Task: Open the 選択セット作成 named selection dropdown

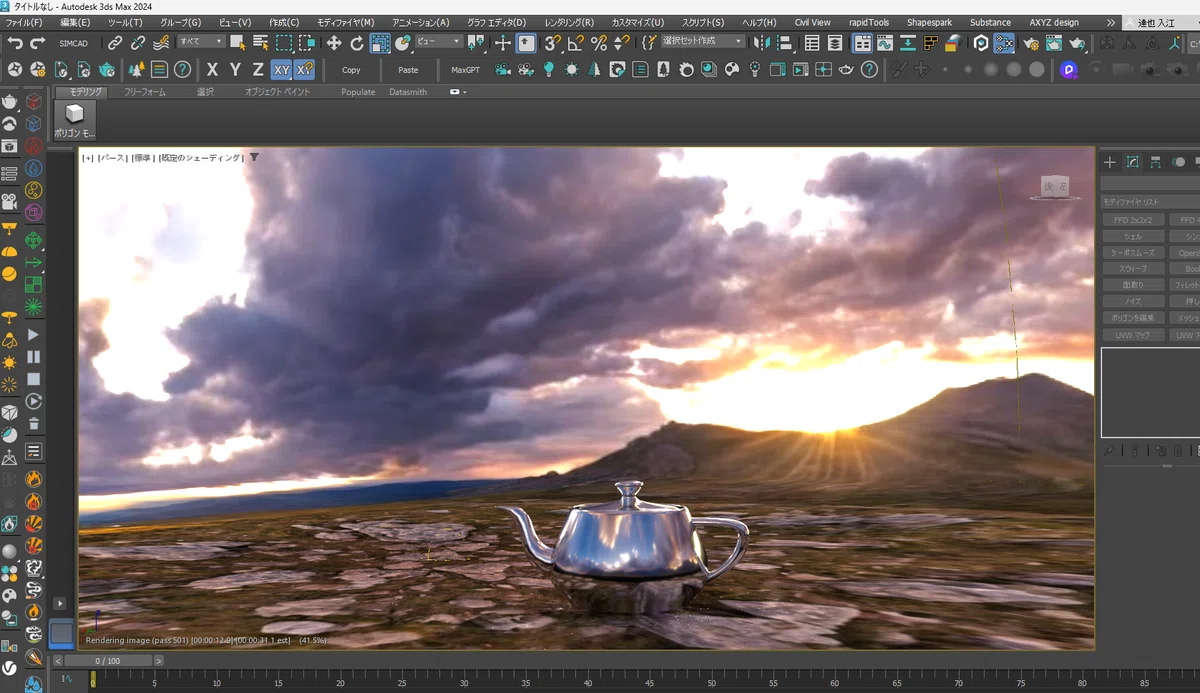Action: 701,42
